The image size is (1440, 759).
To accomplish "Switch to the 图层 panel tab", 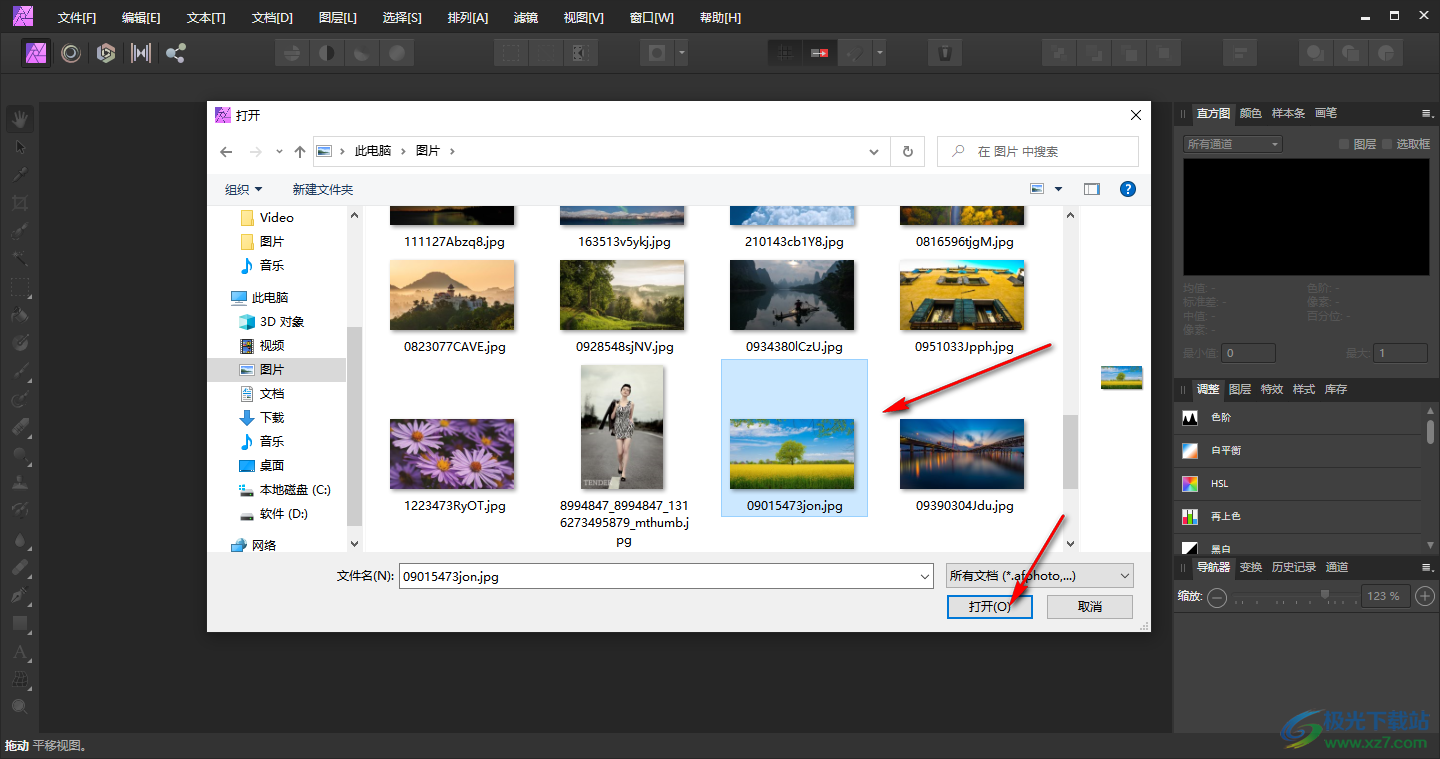I will tap(1239, 389).
